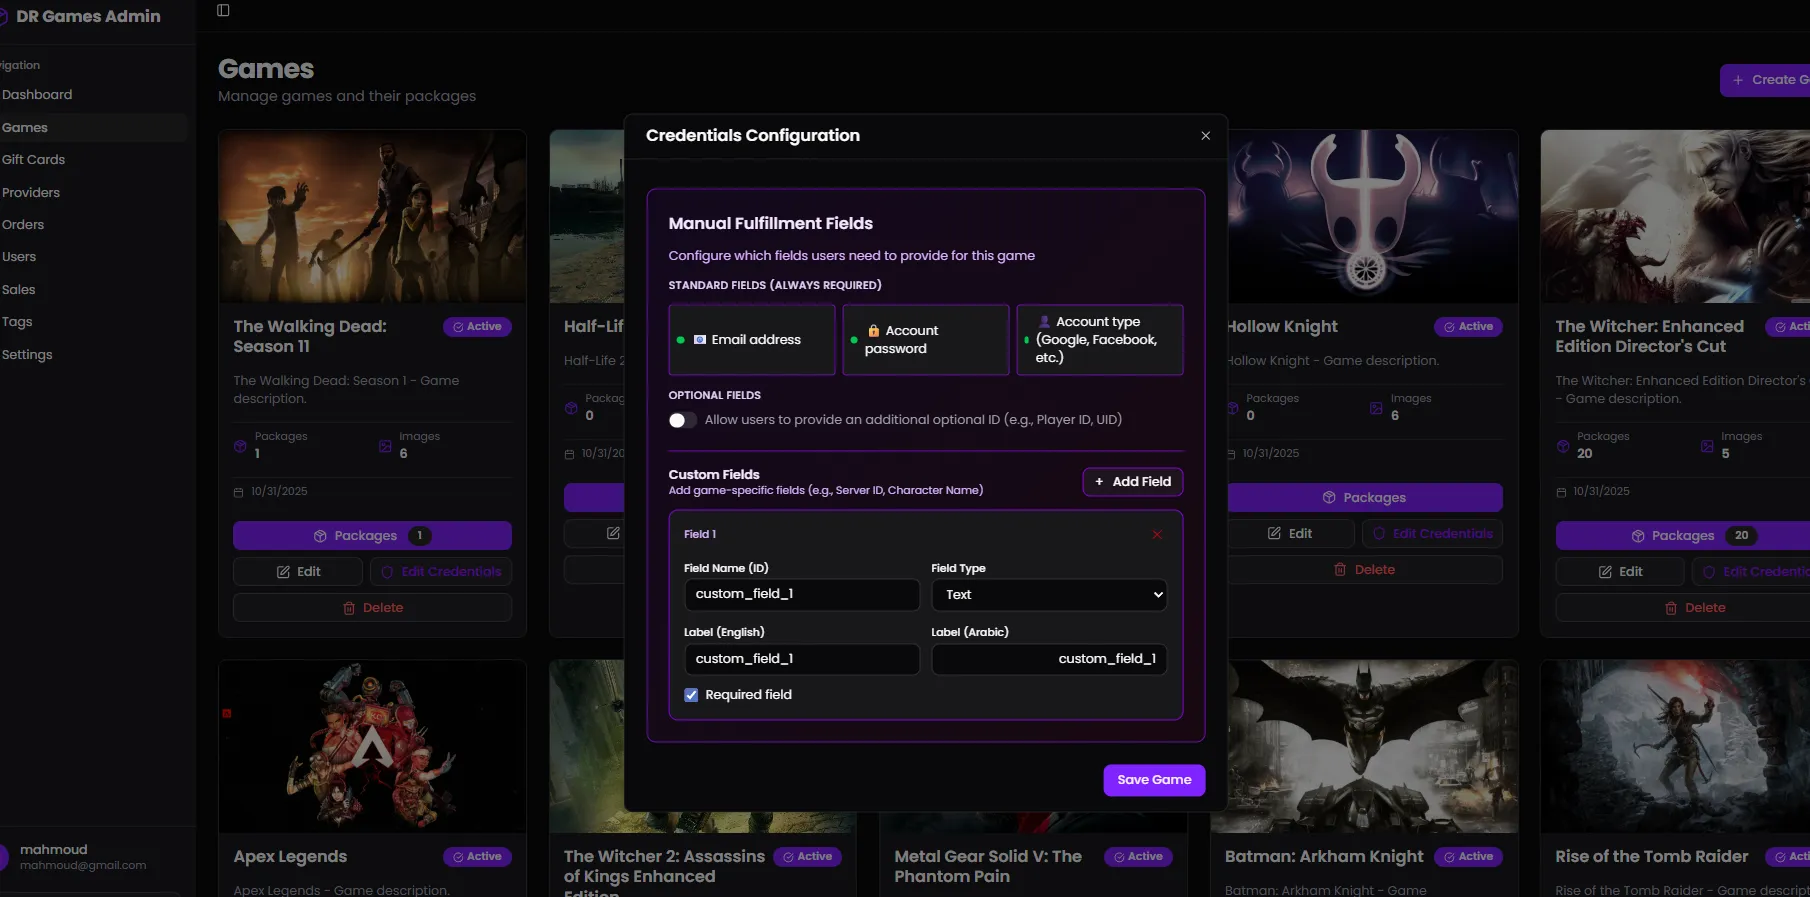Open Users in the sidebar

(19, 257)
